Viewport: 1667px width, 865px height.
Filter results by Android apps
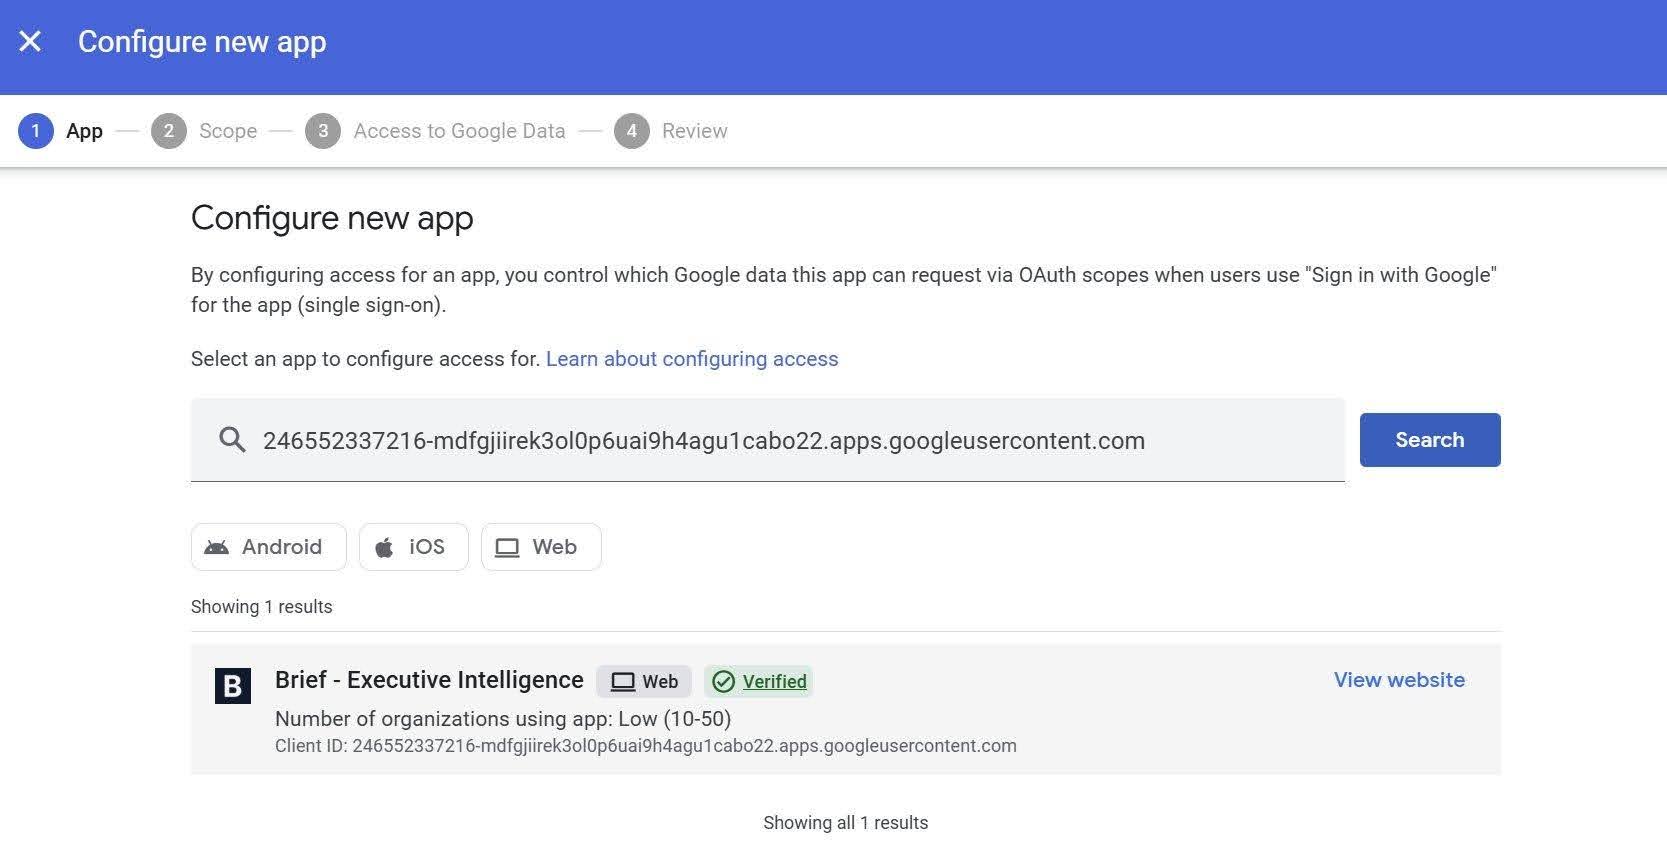268,547
